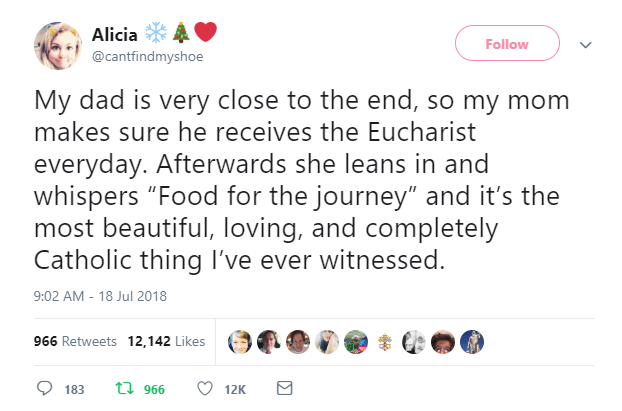Open Alicia's profile picture

click(x=57, y=45)
